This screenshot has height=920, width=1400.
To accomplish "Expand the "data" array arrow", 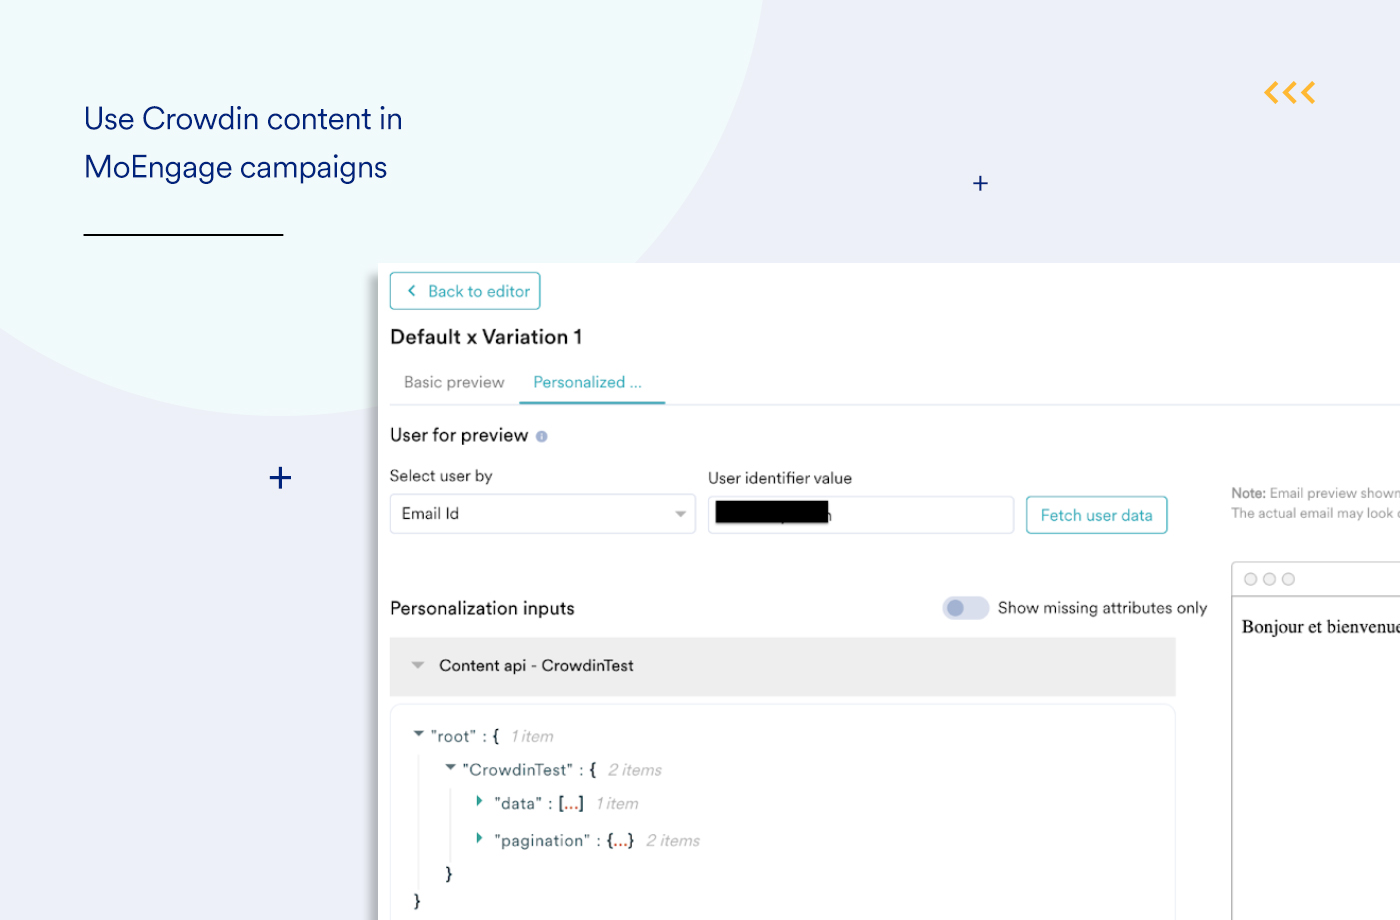I will (x=480, y=802).
